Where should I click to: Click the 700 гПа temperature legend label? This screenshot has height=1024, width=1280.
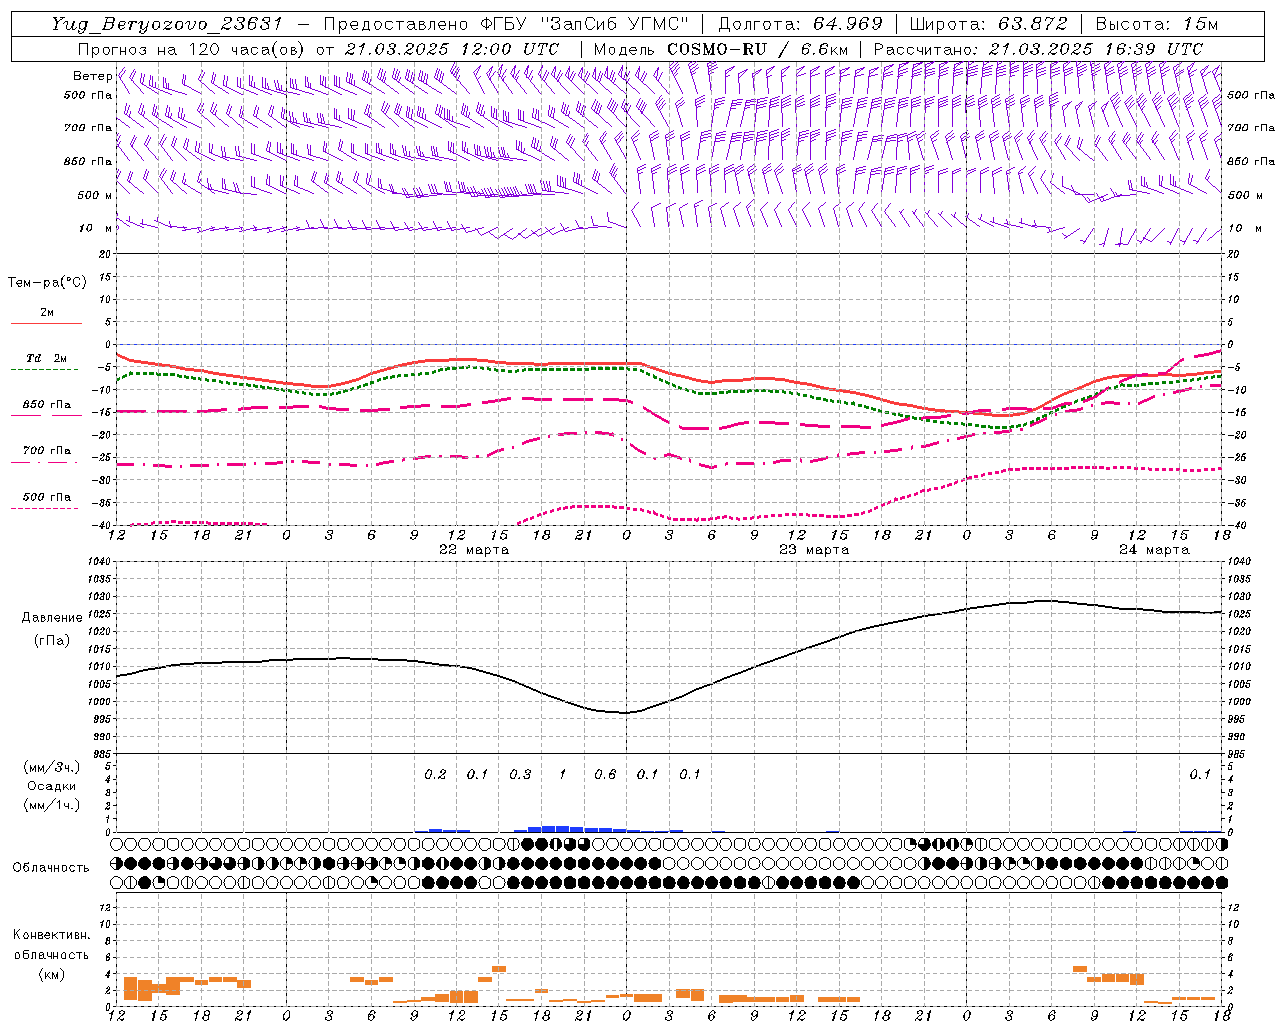click(x=47, y=451)
